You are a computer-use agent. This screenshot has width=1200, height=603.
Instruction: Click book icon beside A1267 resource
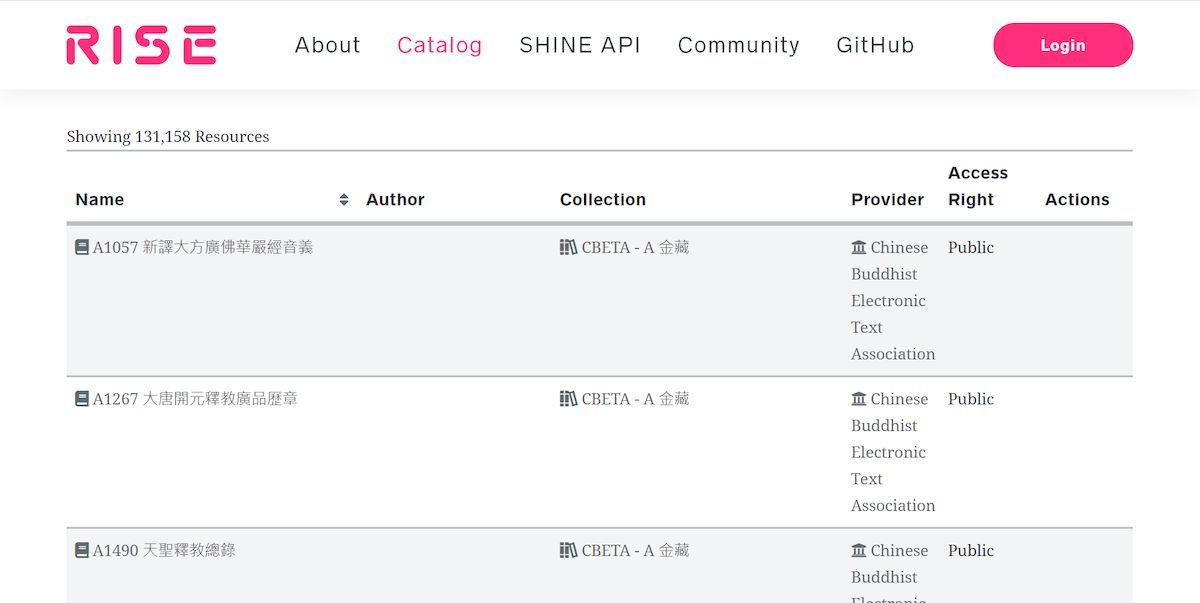click(82, 399)
